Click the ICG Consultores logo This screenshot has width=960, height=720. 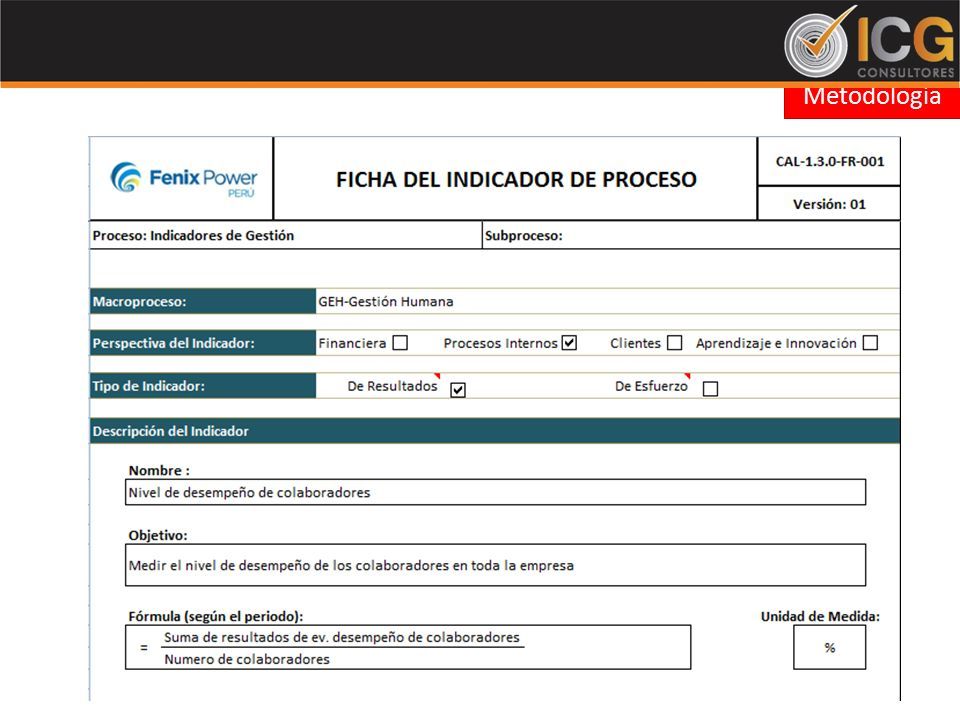pos(869,42)
